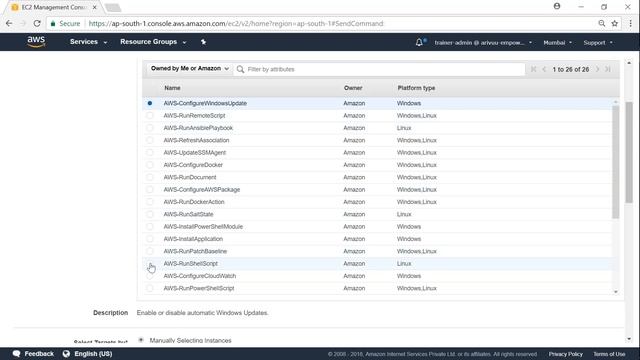Viewport: 640px width, 360px height.
Task: Bookmark page with star icon
Action: click(615, 24)
